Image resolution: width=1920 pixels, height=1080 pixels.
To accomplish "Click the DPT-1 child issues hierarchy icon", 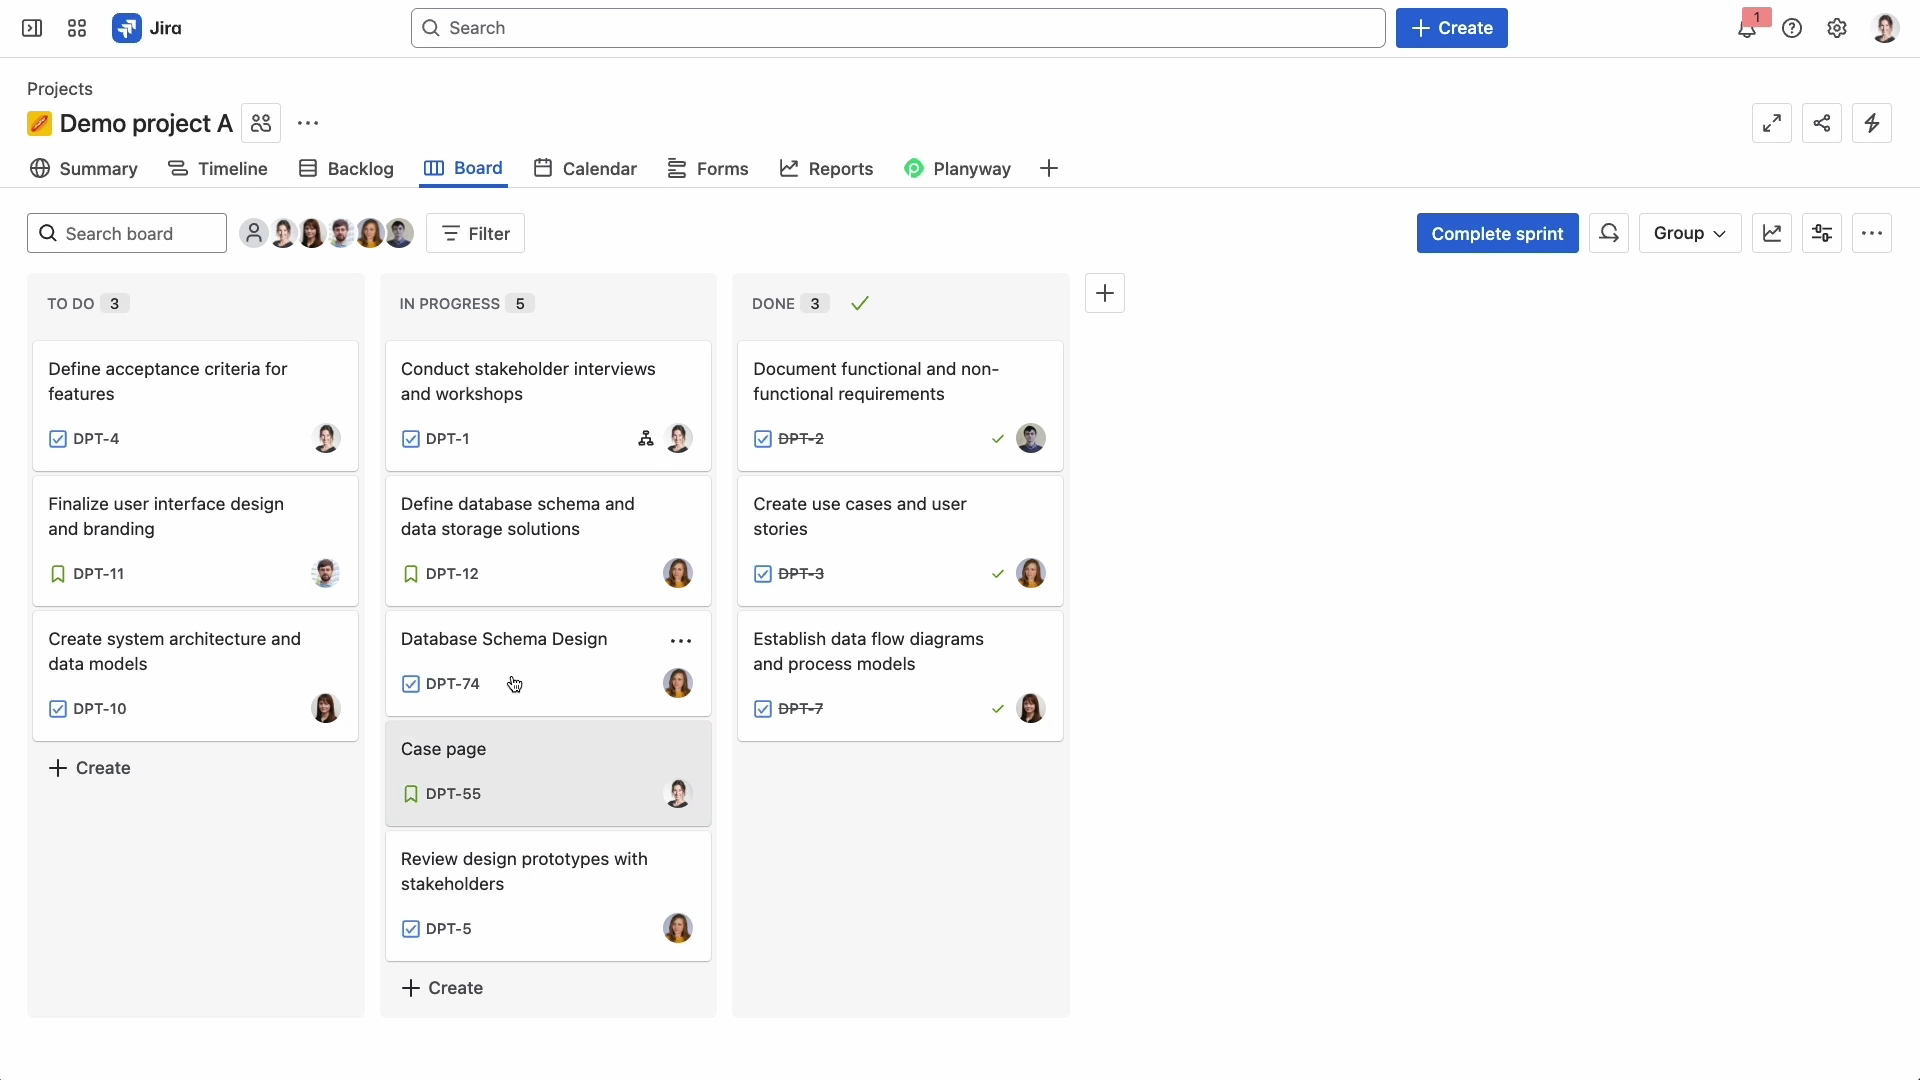I will click(646, 439).
